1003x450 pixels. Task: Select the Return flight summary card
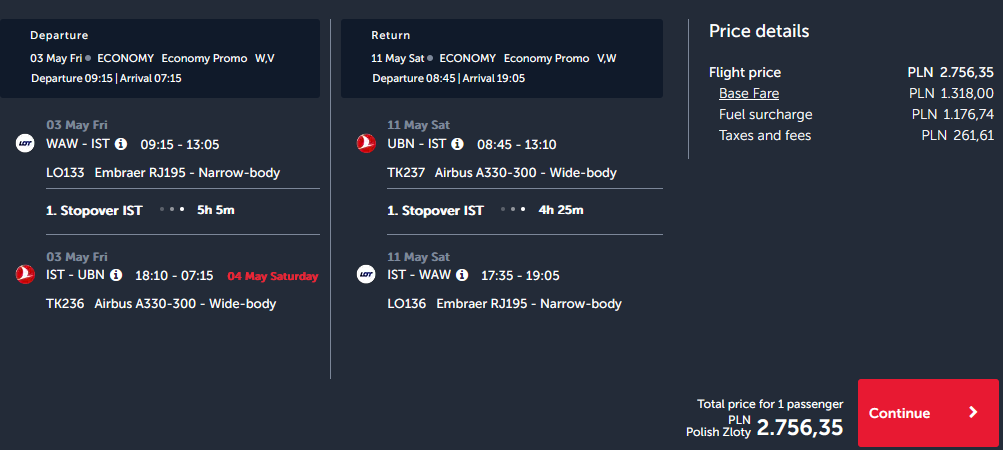pyautogui.click(x=502, y=58)
